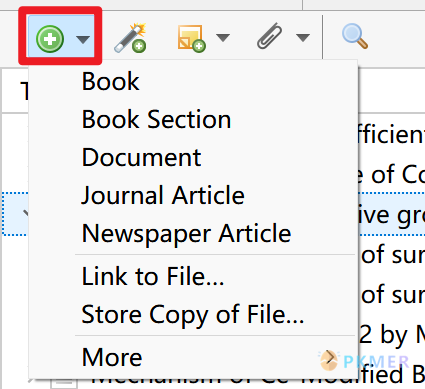Choose Book Section item type

[x=193, y=119]
